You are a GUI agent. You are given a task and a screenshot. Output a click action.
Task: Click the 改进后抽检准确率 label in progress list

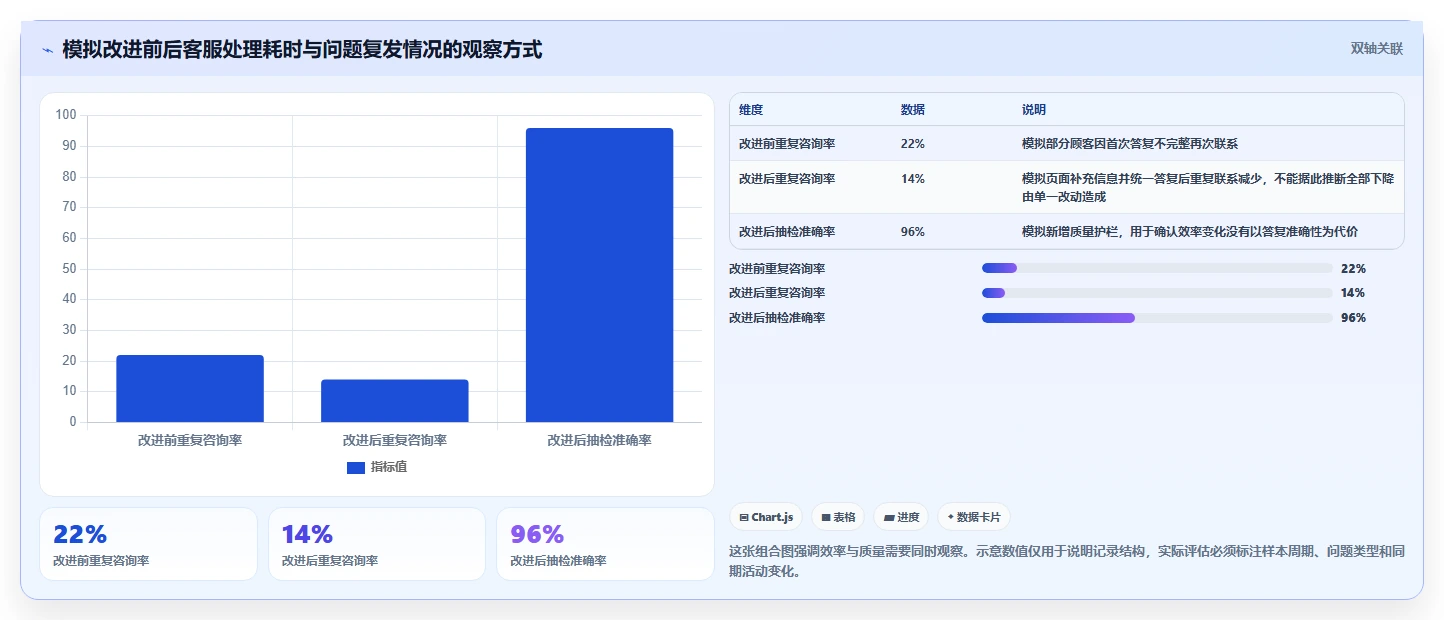tap(777, 318)
